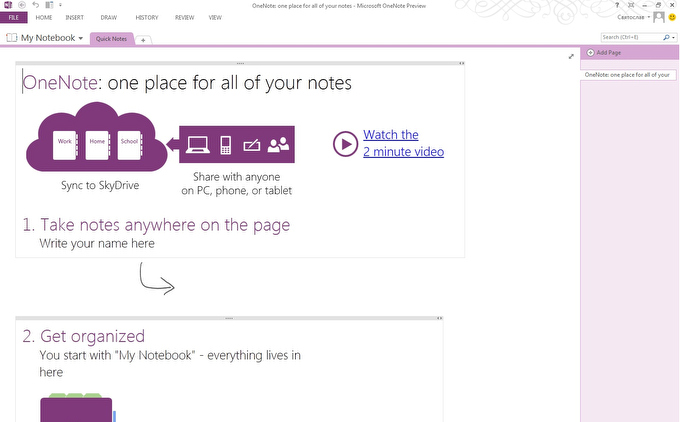The width and height of the screenshot is (680, 422).
Task: Click the Add Page button
Action: click(604, 52)
